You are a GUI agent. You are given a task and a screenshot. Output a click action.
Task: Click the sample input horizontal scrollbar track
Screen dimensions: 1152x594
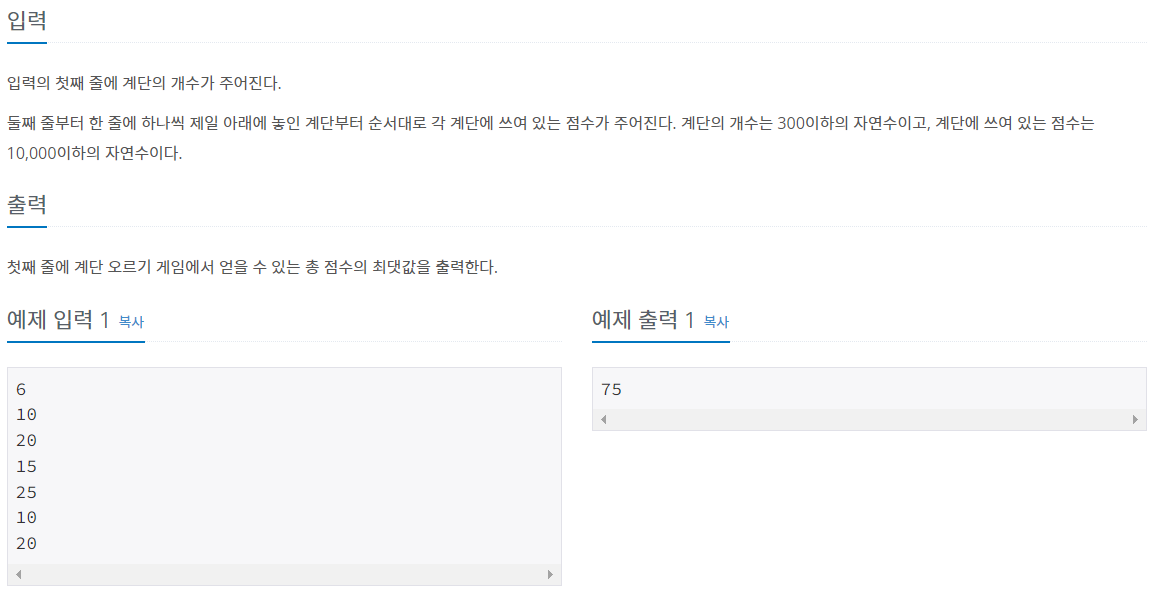(x=284, y=574)
